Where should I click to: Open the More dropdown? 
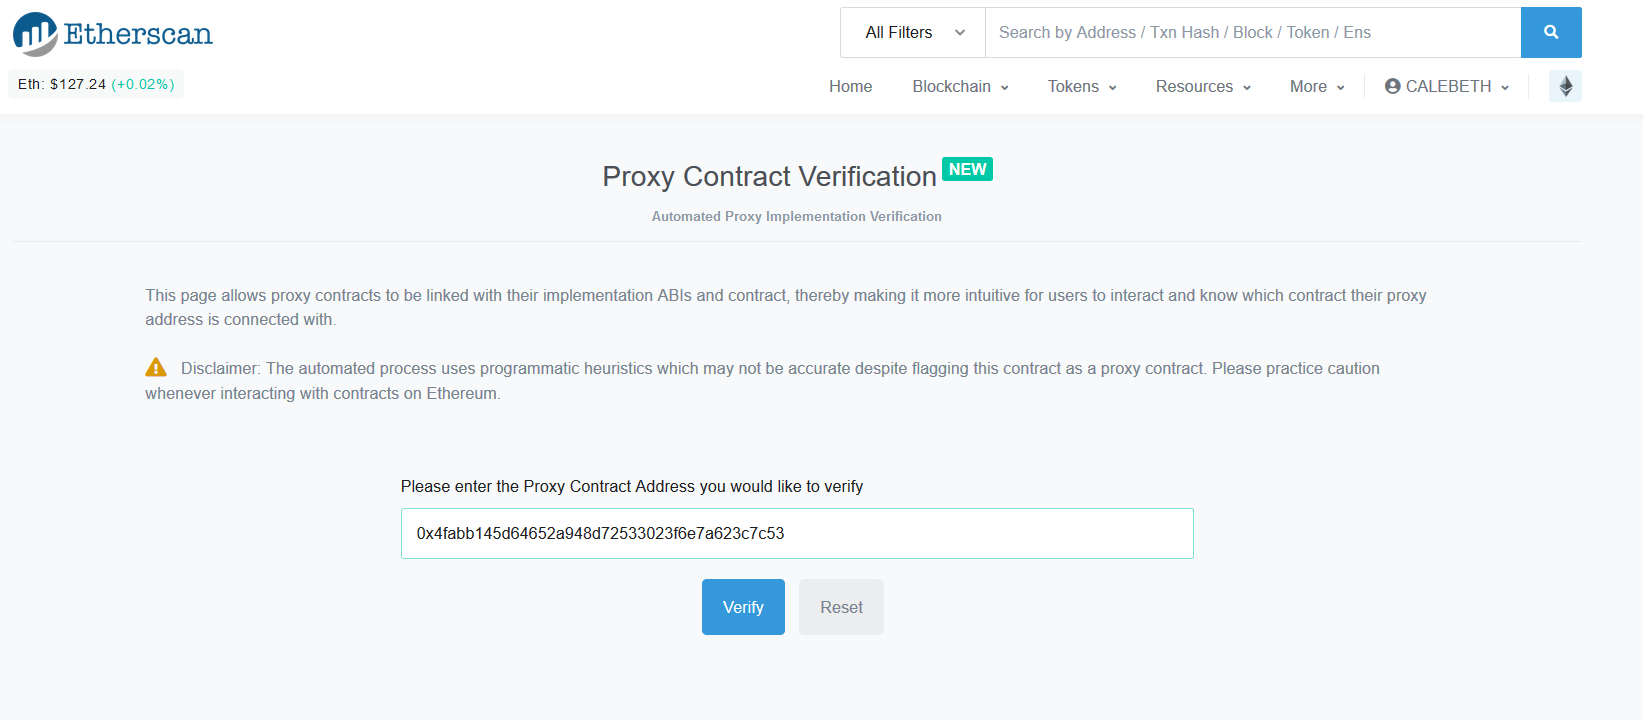[x=1315, y=86]
